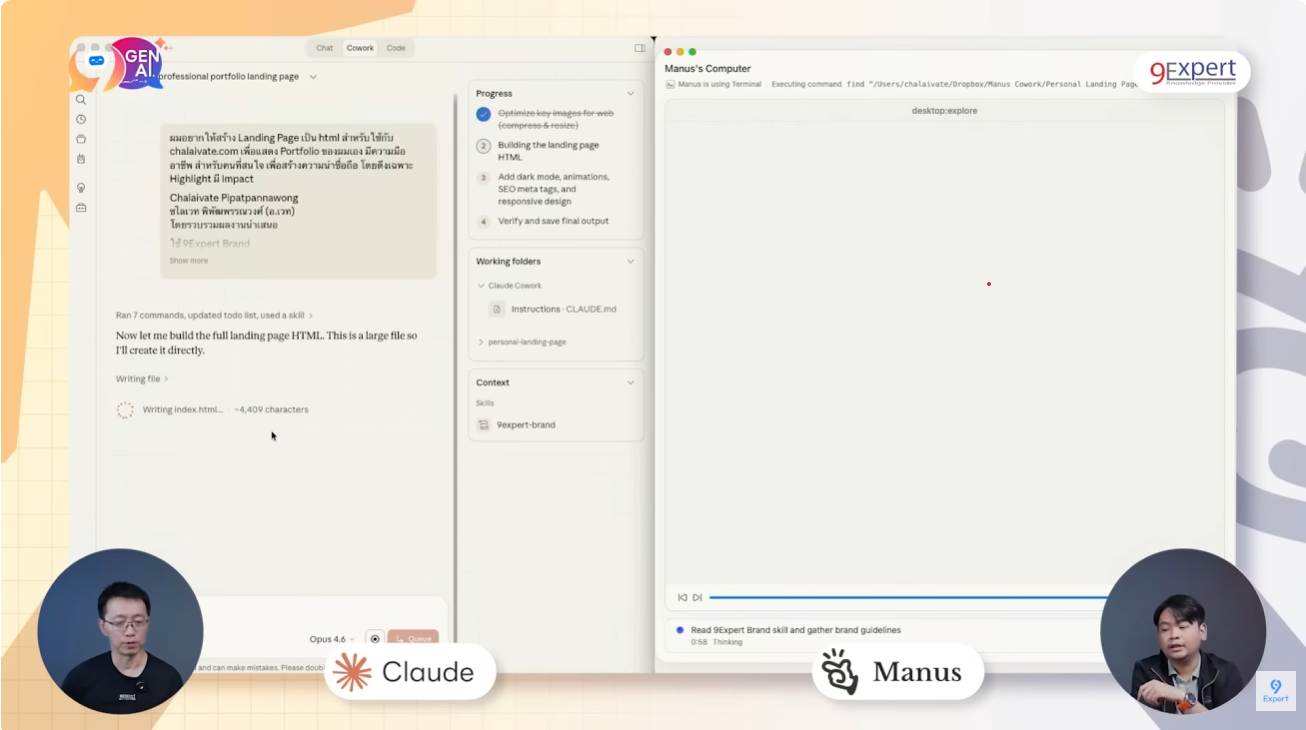Click the 'Writing index.html...' status row

pos(212,410)
